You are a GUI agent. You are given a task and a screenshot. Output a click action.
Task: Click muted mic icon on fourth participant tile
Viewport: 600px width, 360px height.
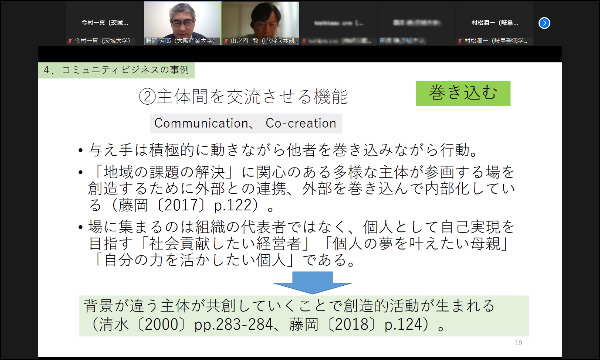tap(304, 41)
